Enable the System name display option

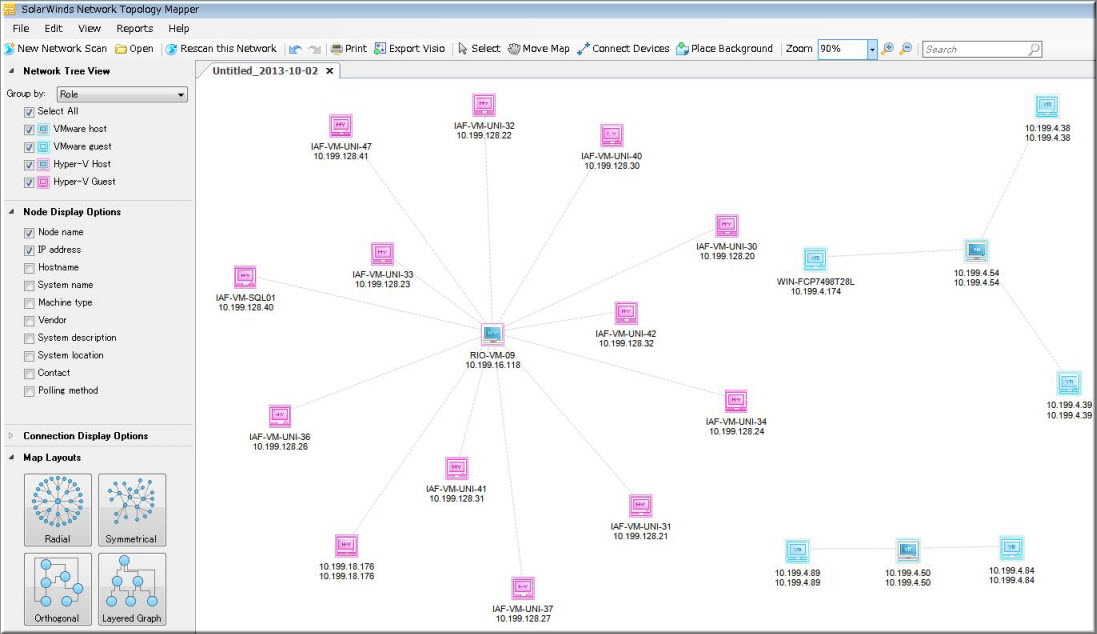pos(29,286)
